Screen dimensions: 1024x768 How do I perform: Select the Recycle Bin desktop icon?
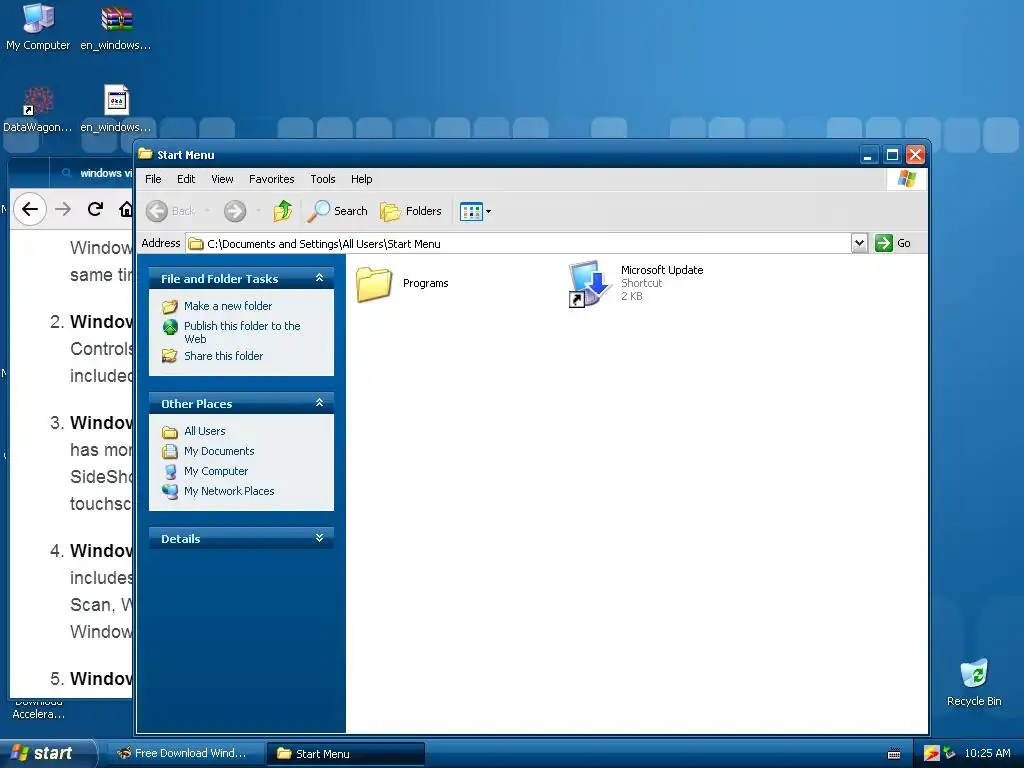pyautogui.click(x=974, y=682)
